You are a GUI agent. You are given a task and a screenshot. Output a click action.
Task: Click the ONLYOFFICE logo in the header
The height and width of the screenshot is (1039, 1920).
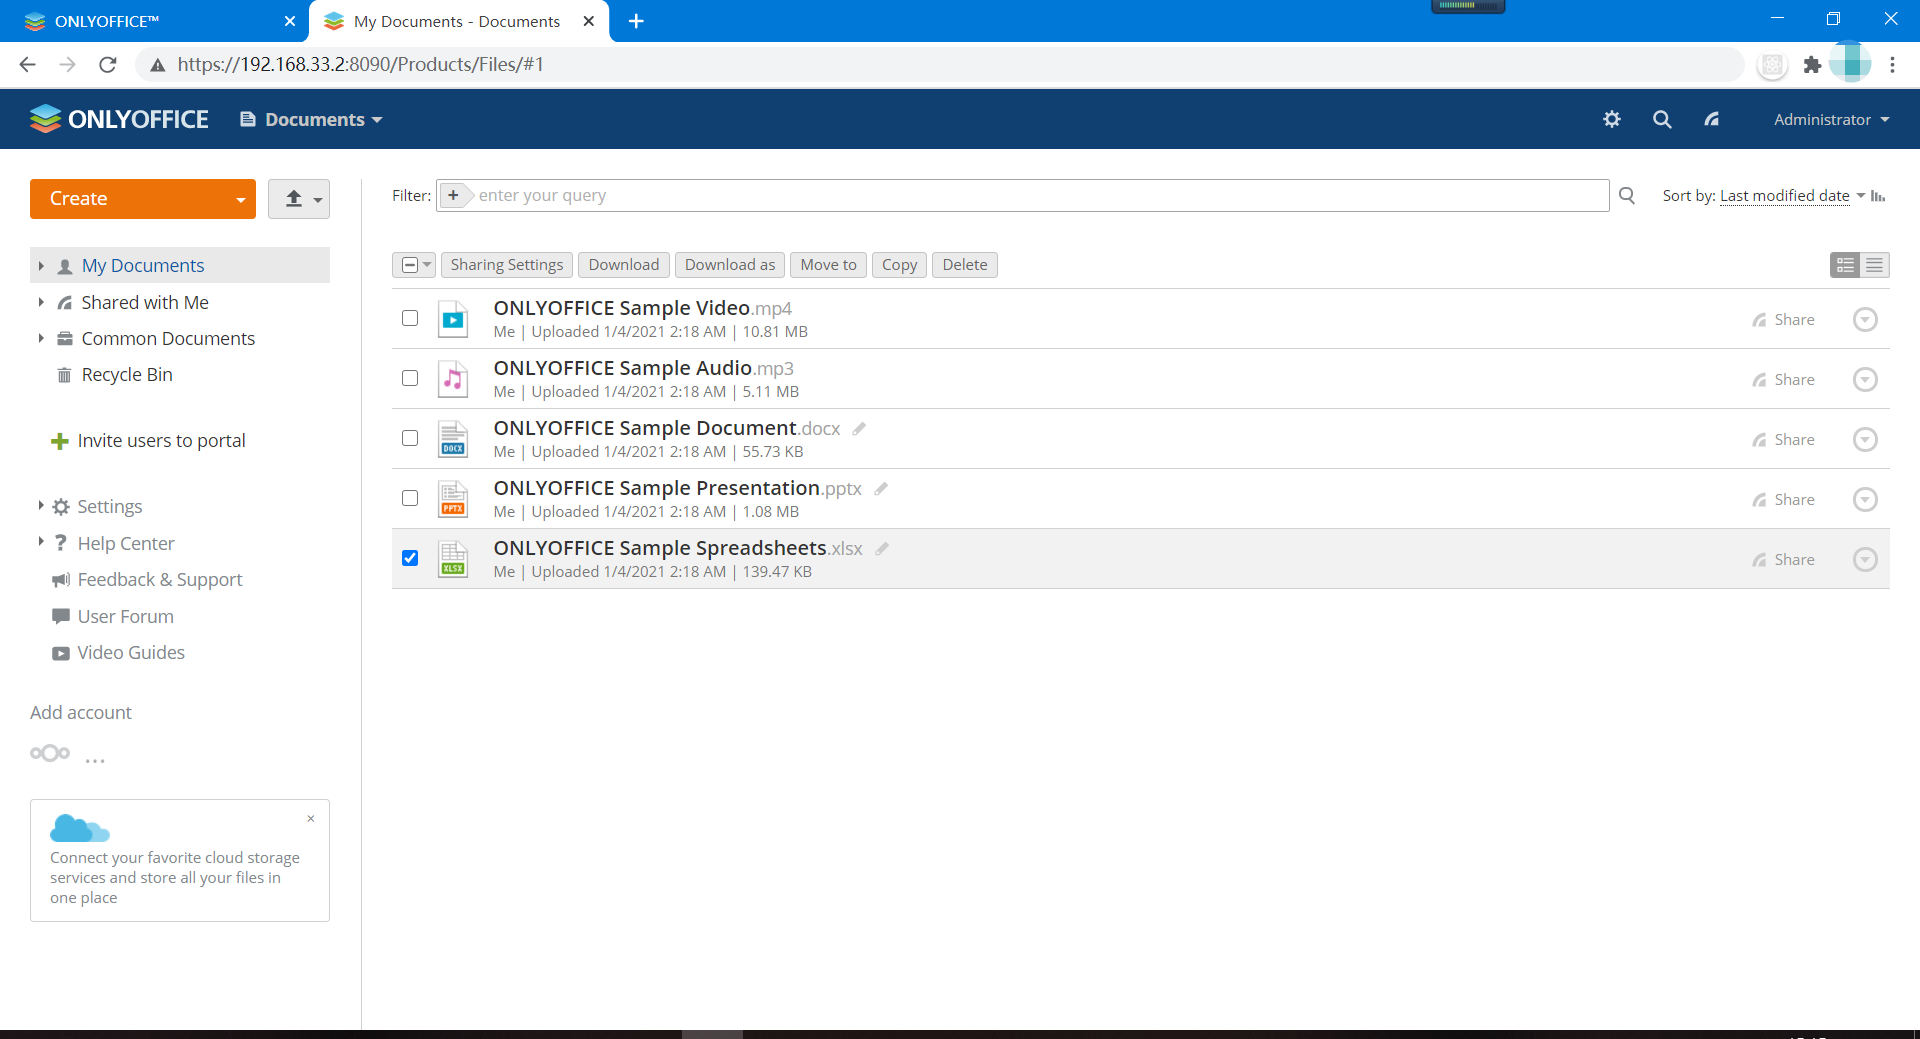(119, 118)
